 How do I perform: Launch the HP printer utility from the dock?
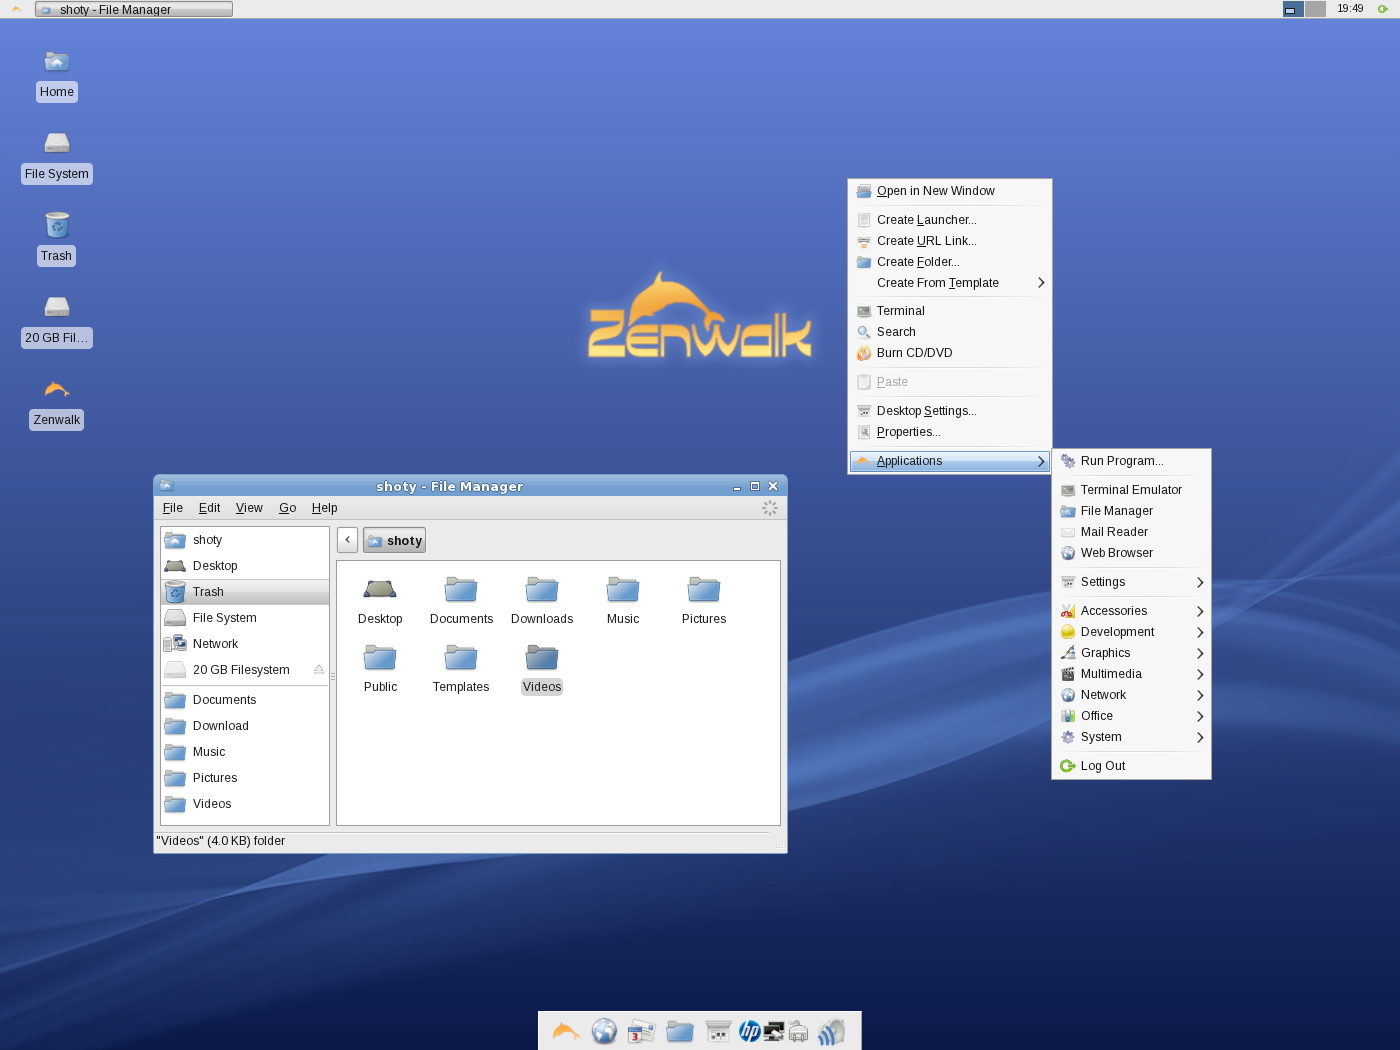click(x=749, y=1030)
